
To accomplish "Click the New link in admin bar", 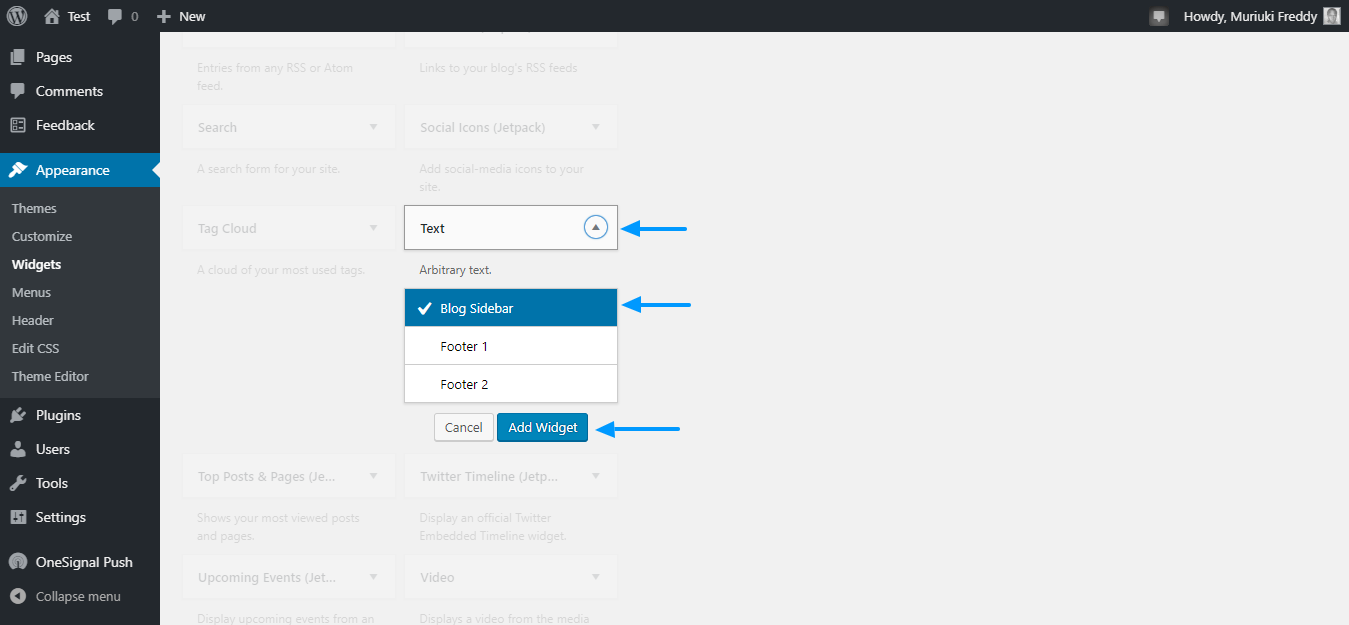I will point(192,16).
